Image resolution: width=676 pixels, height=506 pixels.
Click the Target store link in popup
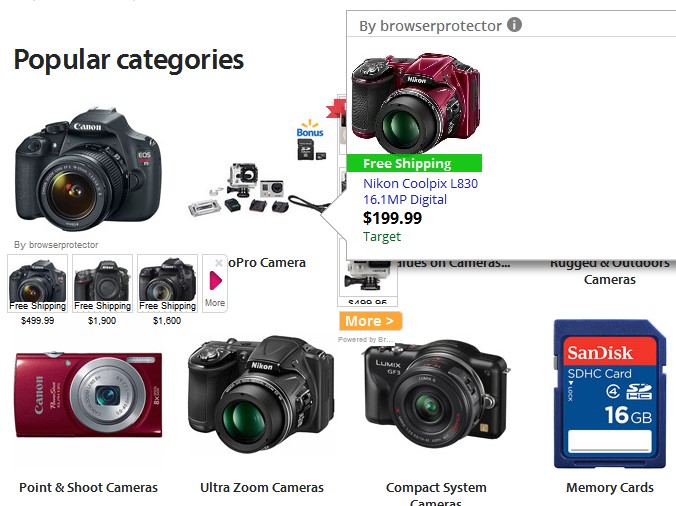(382, 237)
